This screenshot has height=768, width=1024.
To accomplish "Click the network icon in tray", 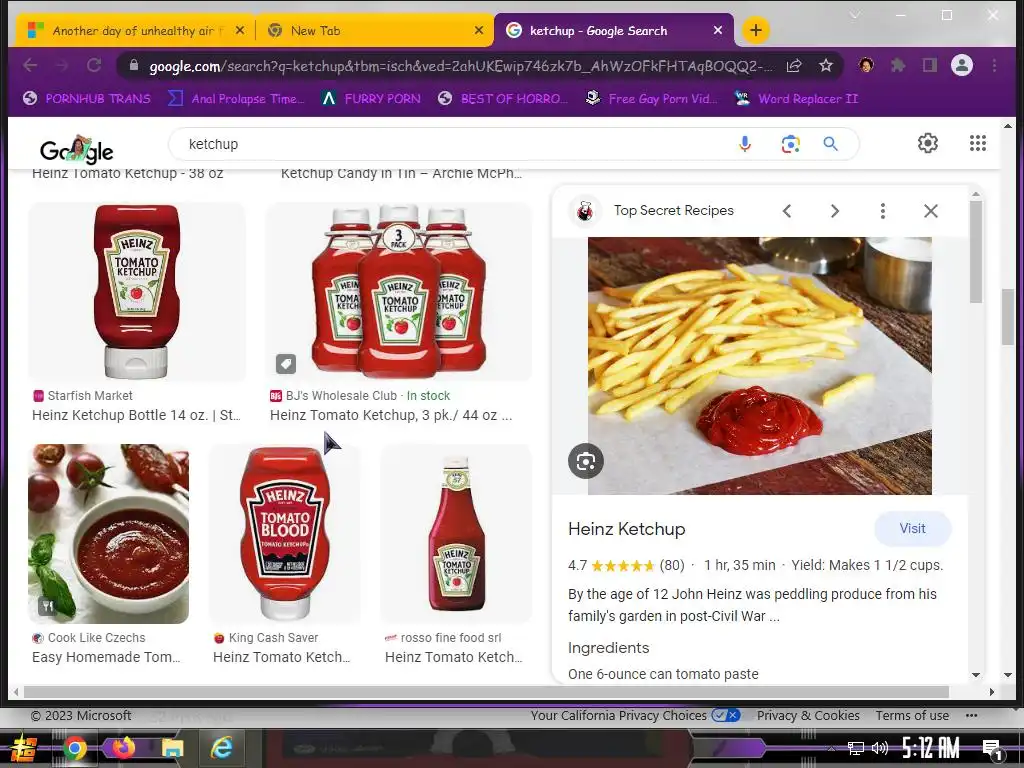I will tap(855, 748).
